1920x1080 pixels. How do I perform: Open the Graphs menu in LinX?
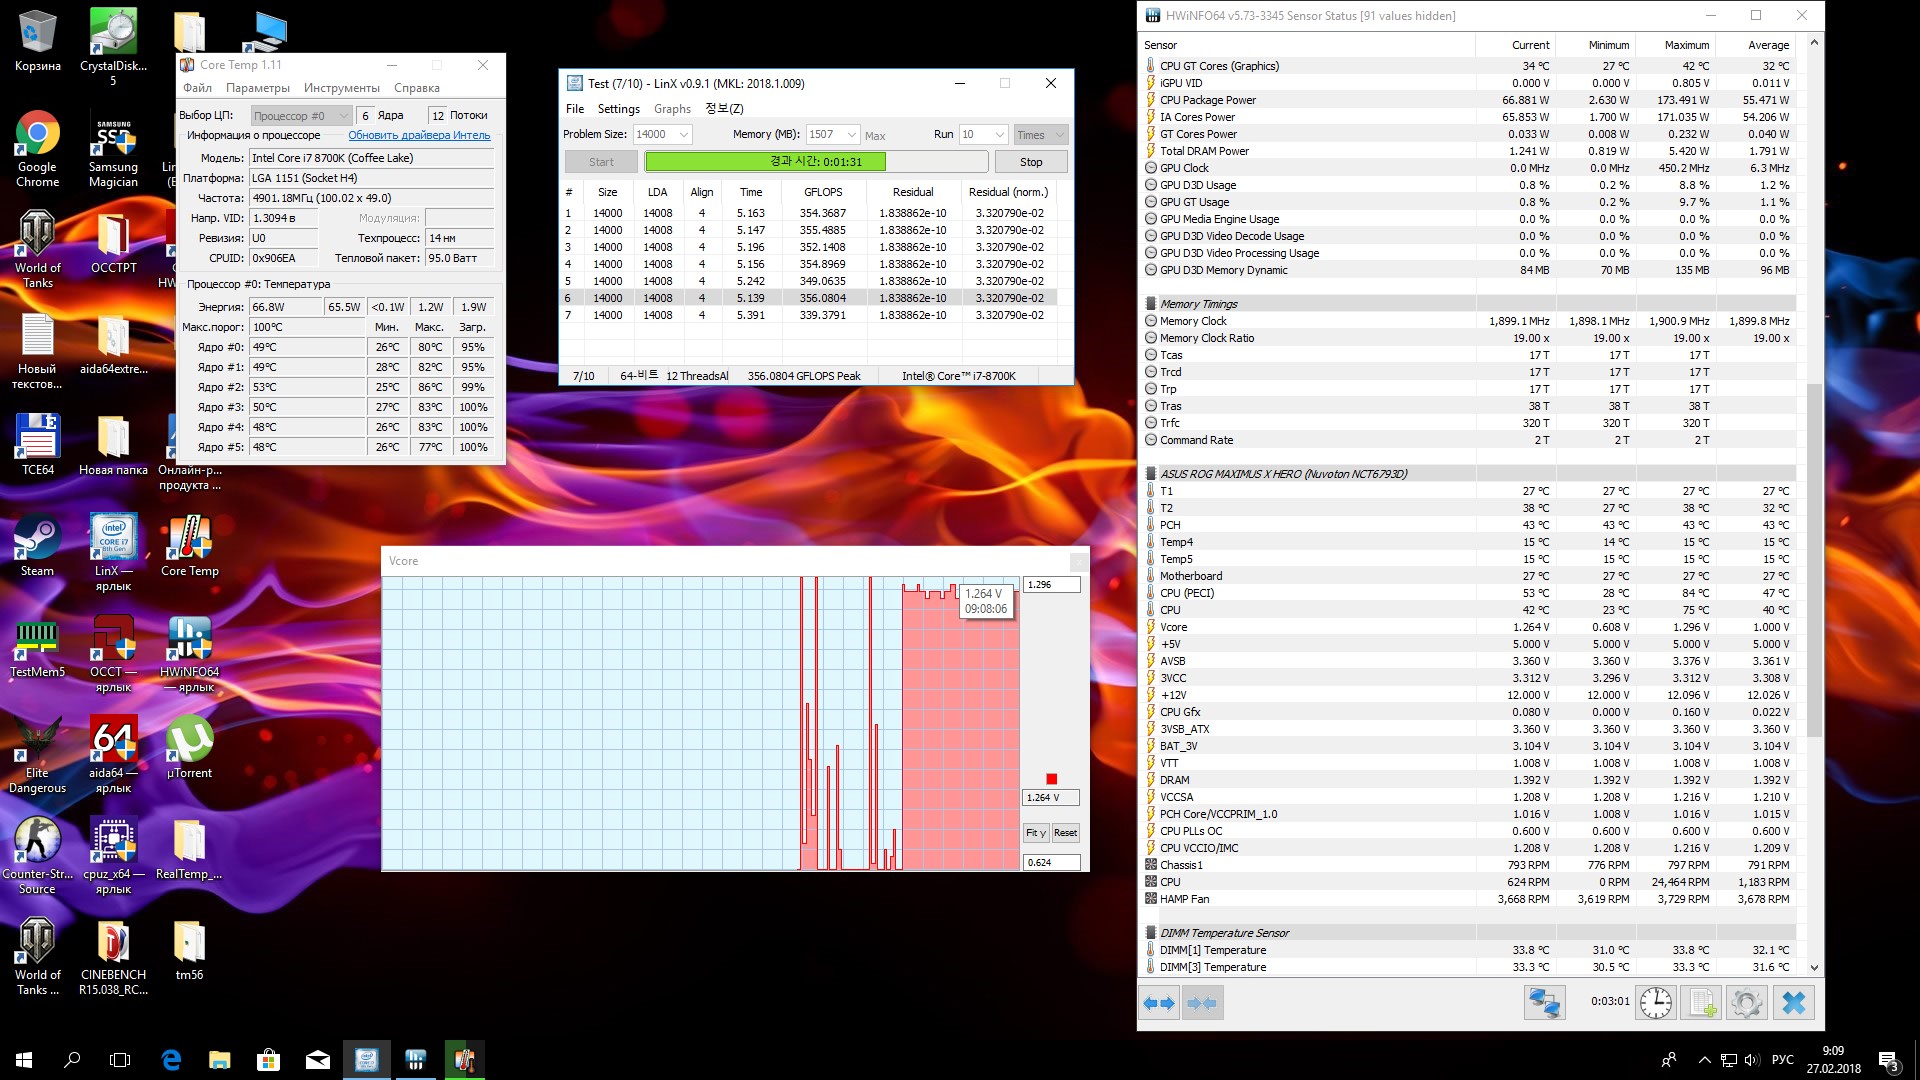coord(672,109)
